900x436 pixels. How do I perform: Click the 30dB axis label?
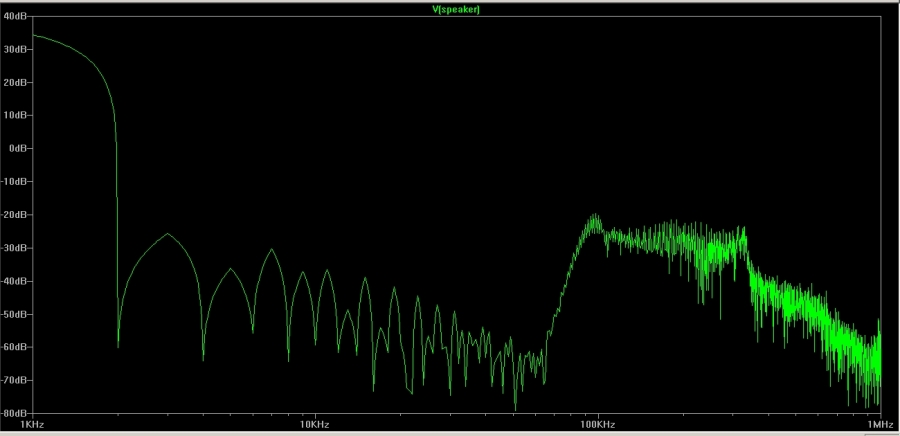coord(14,49)
